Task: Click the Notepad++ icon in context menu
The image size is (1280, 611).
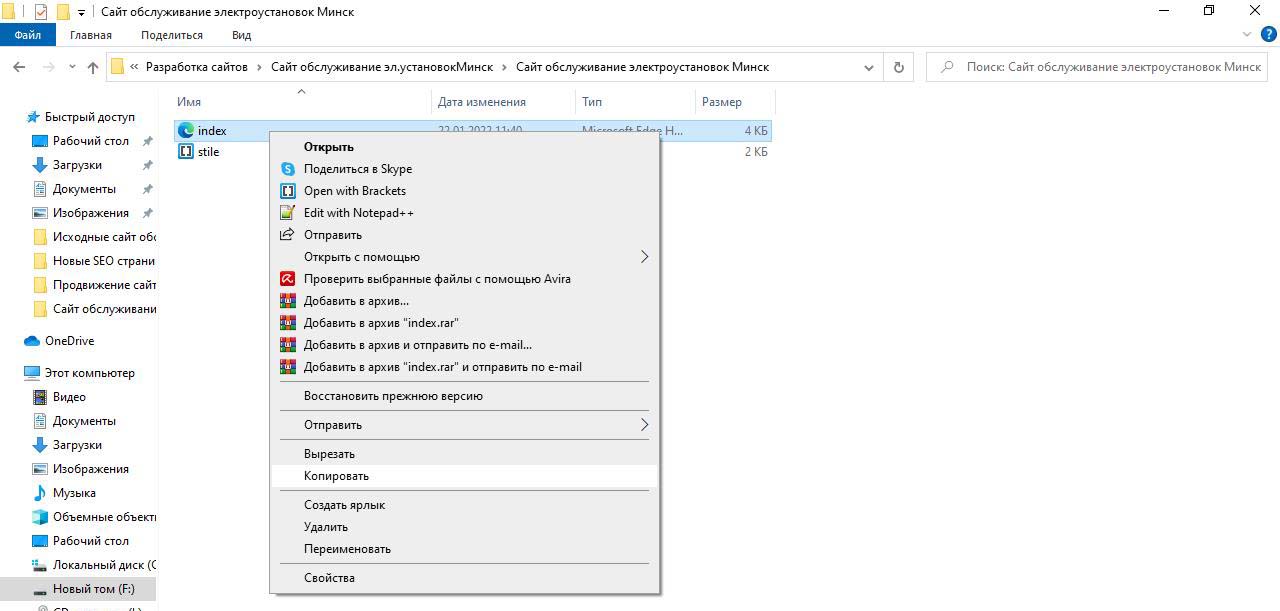Action: pyautogui.click(x=288, y=213)
